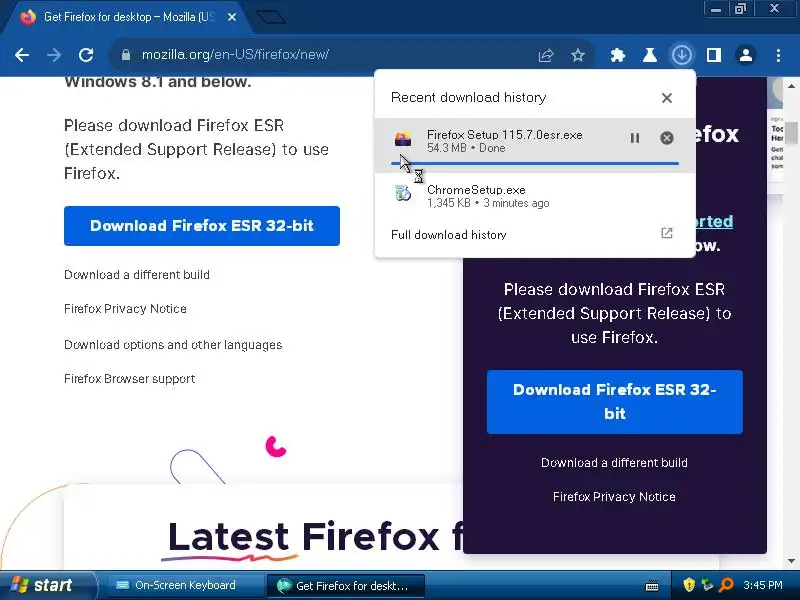Open Chrome's three-dot menu

pos(778,55)
